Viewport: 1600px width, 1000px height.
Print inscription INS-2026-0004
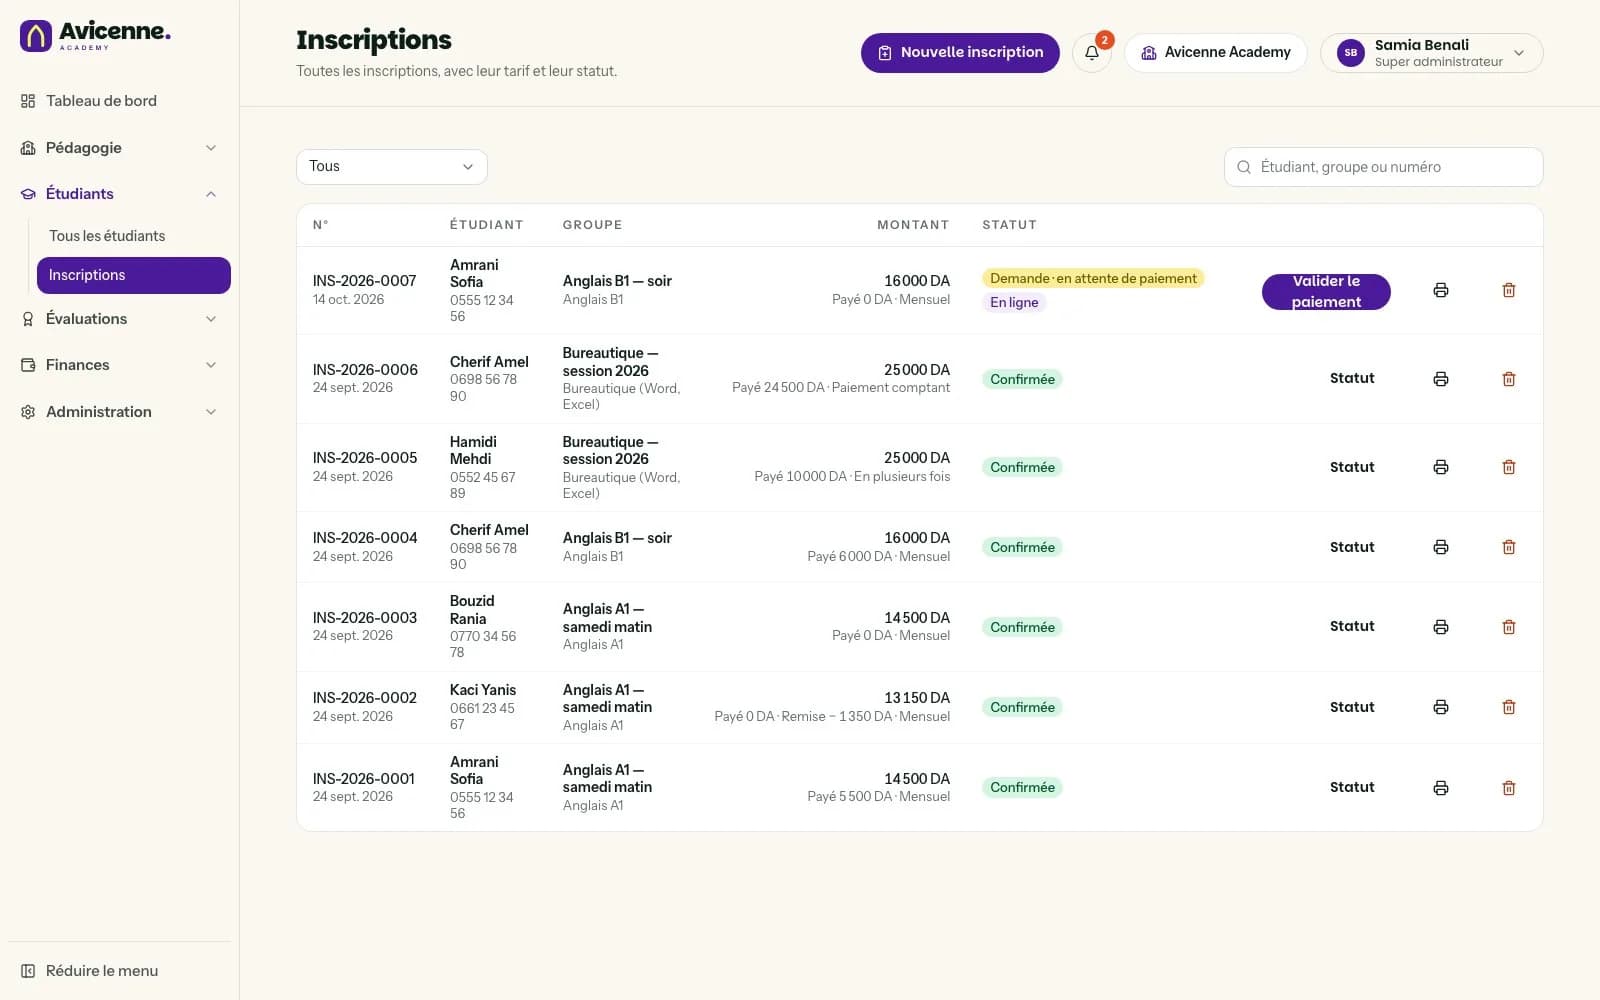pos(1440,547)
